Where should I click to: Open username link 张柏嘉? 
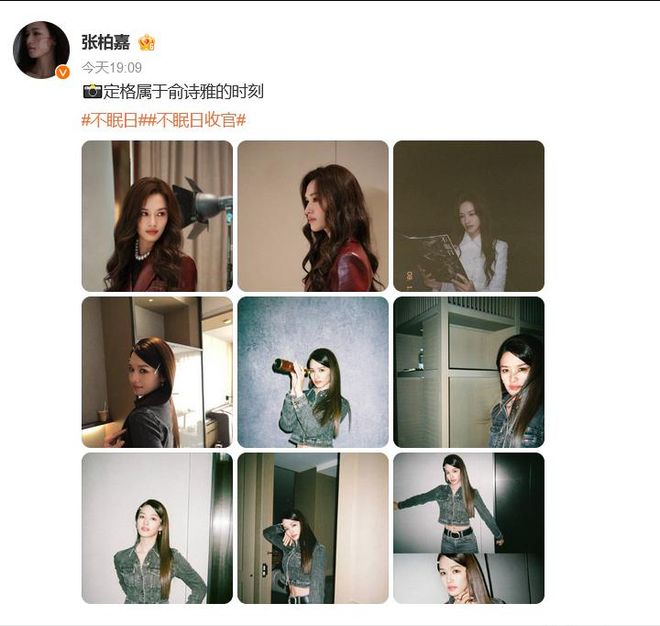click(106, 43)
